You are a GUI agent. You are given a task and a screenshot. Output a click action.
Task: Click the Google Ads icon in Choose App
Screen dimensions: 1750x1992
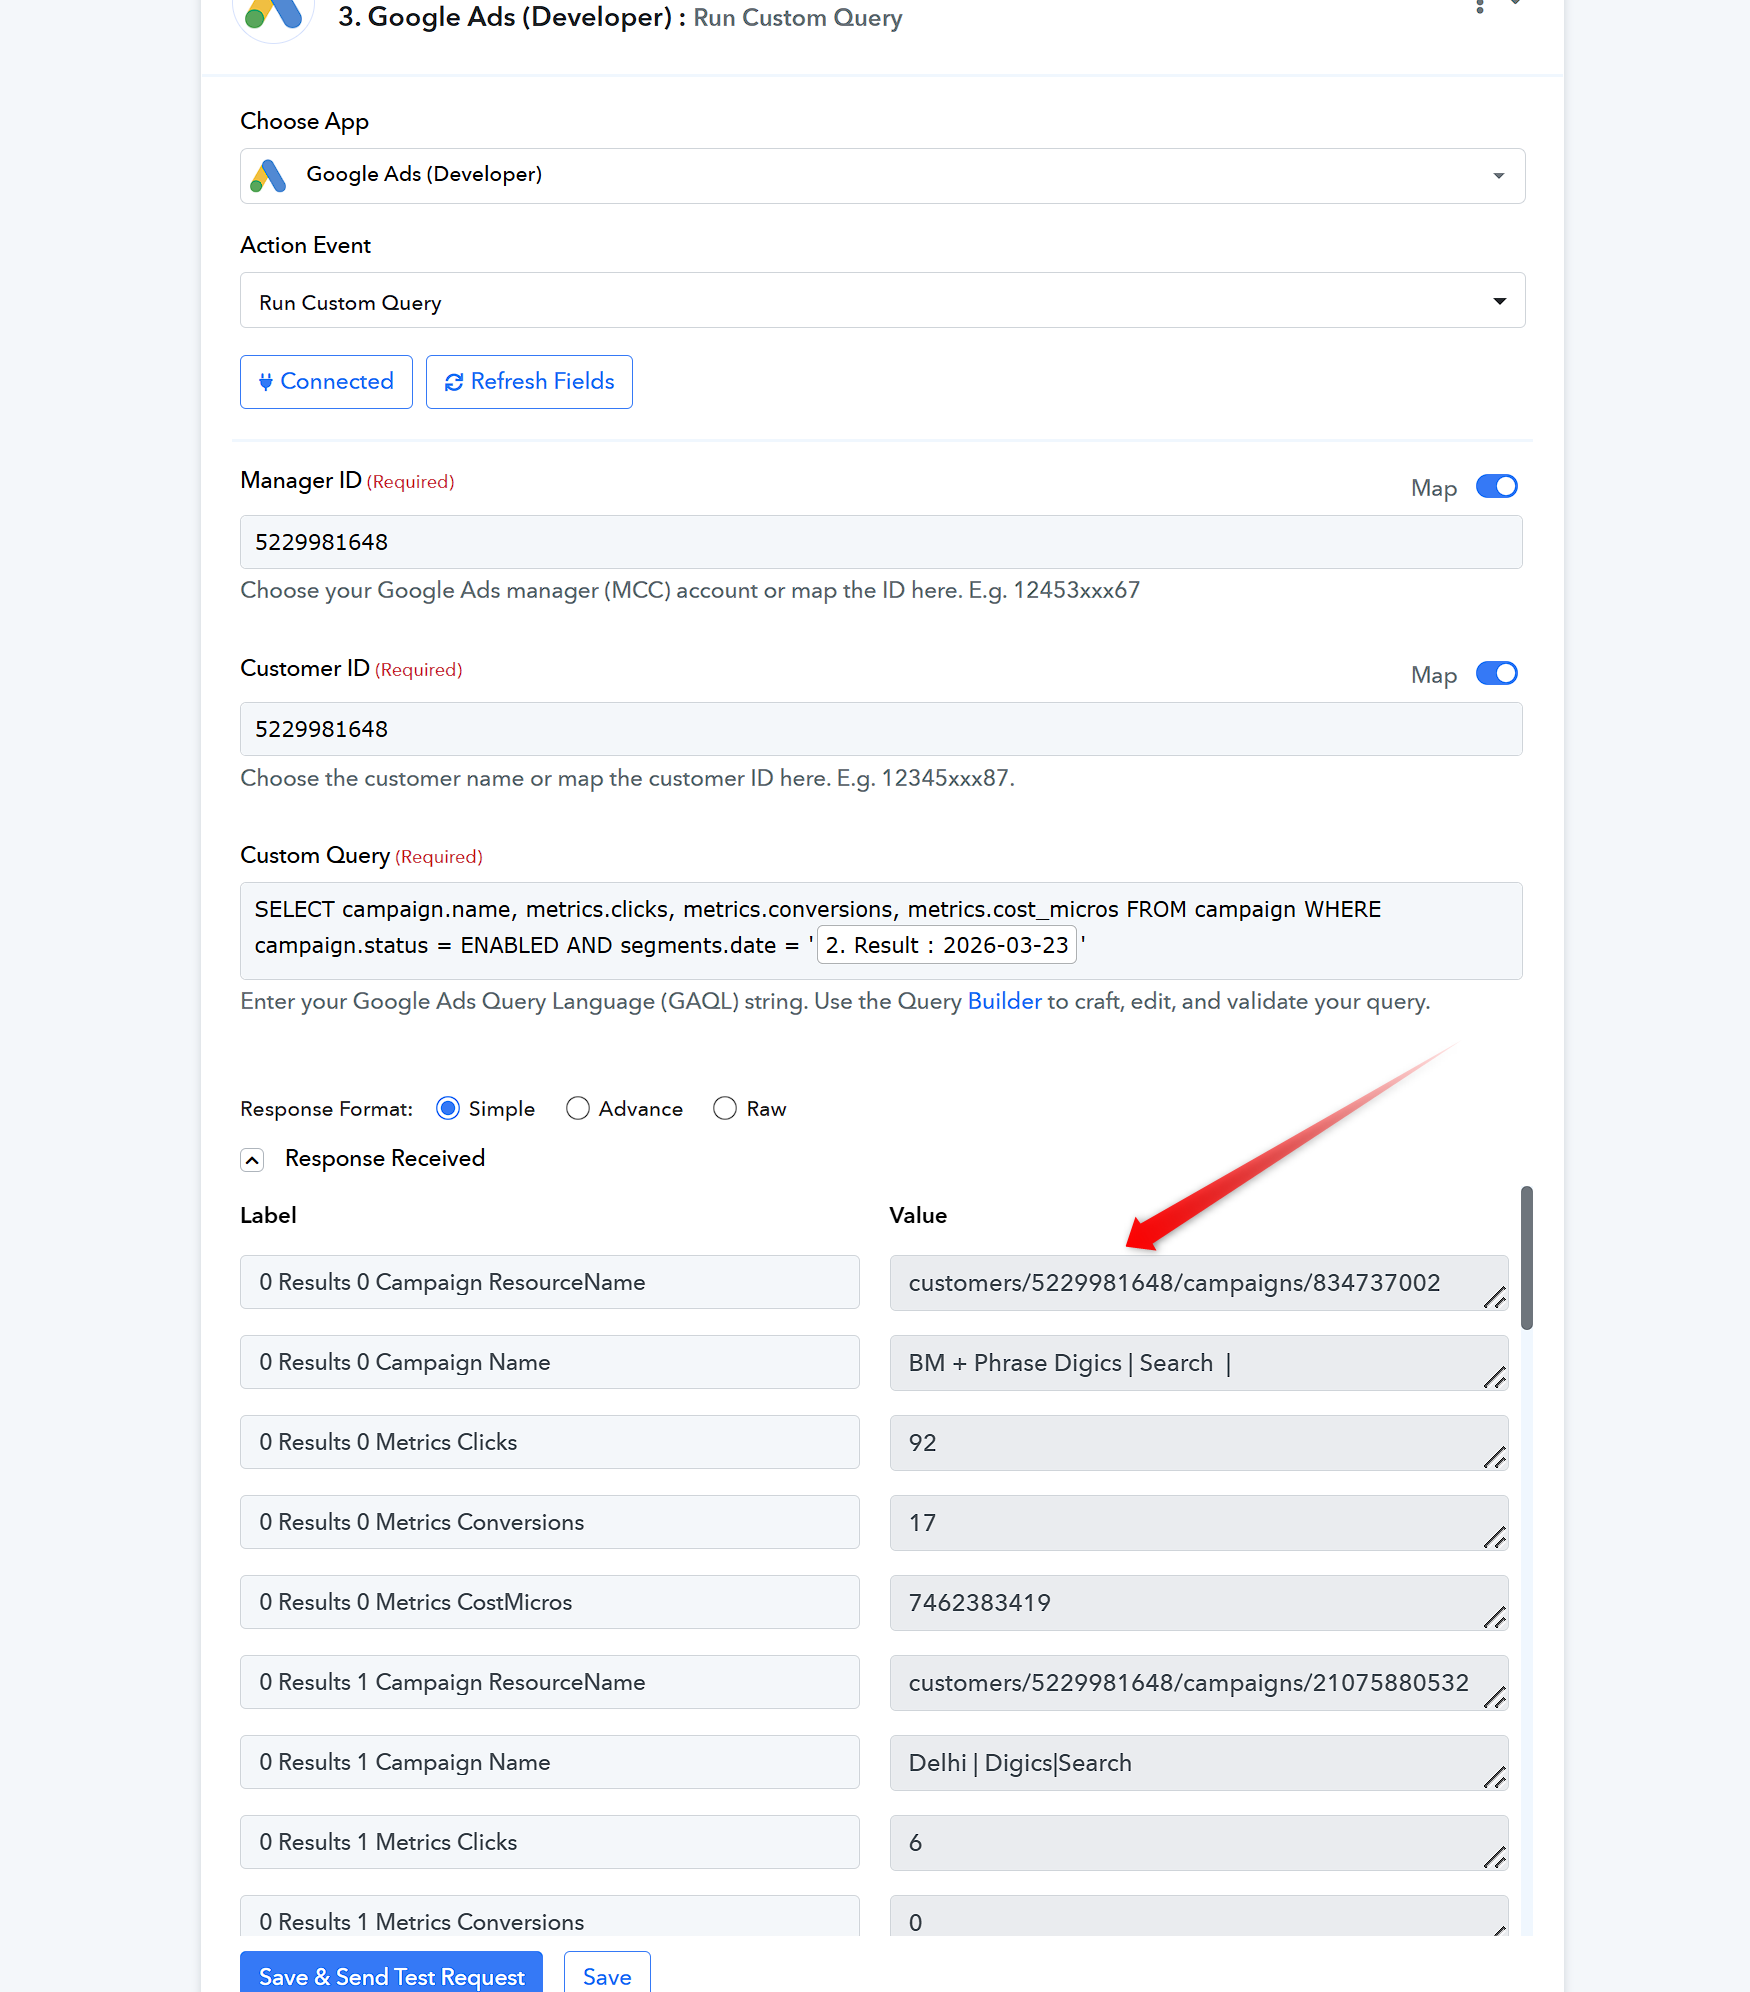point(269,176)
